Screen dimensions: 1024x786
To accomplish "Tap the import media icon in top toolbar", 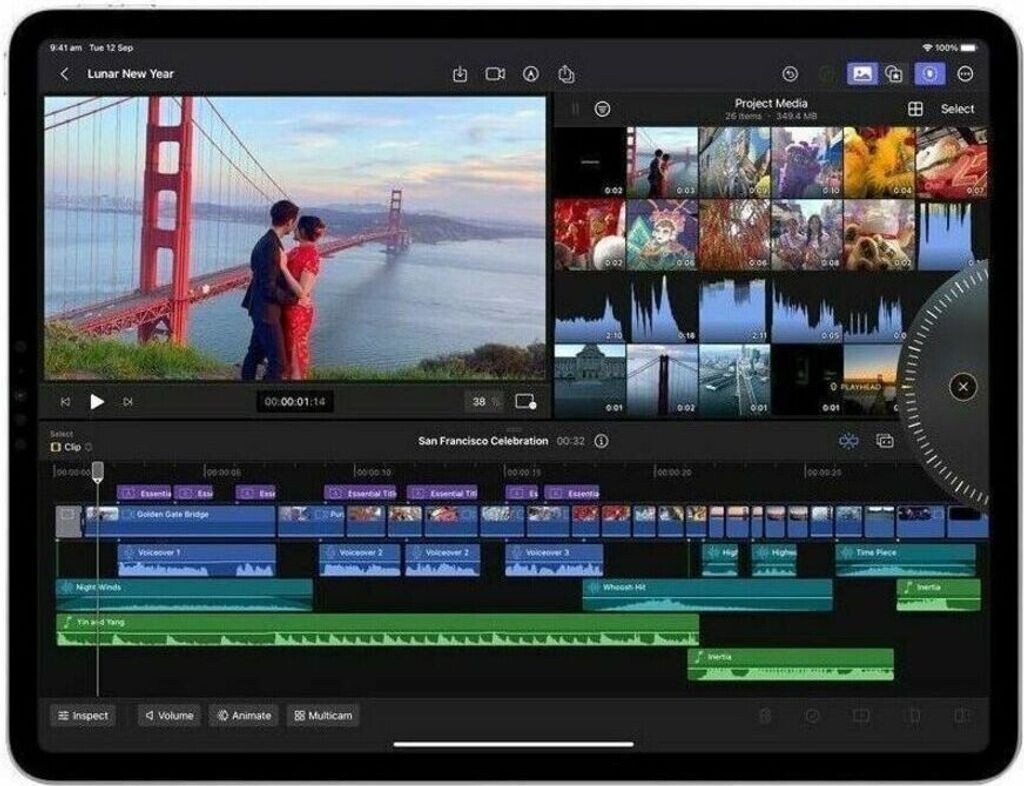I will click(x=460, y=74).
